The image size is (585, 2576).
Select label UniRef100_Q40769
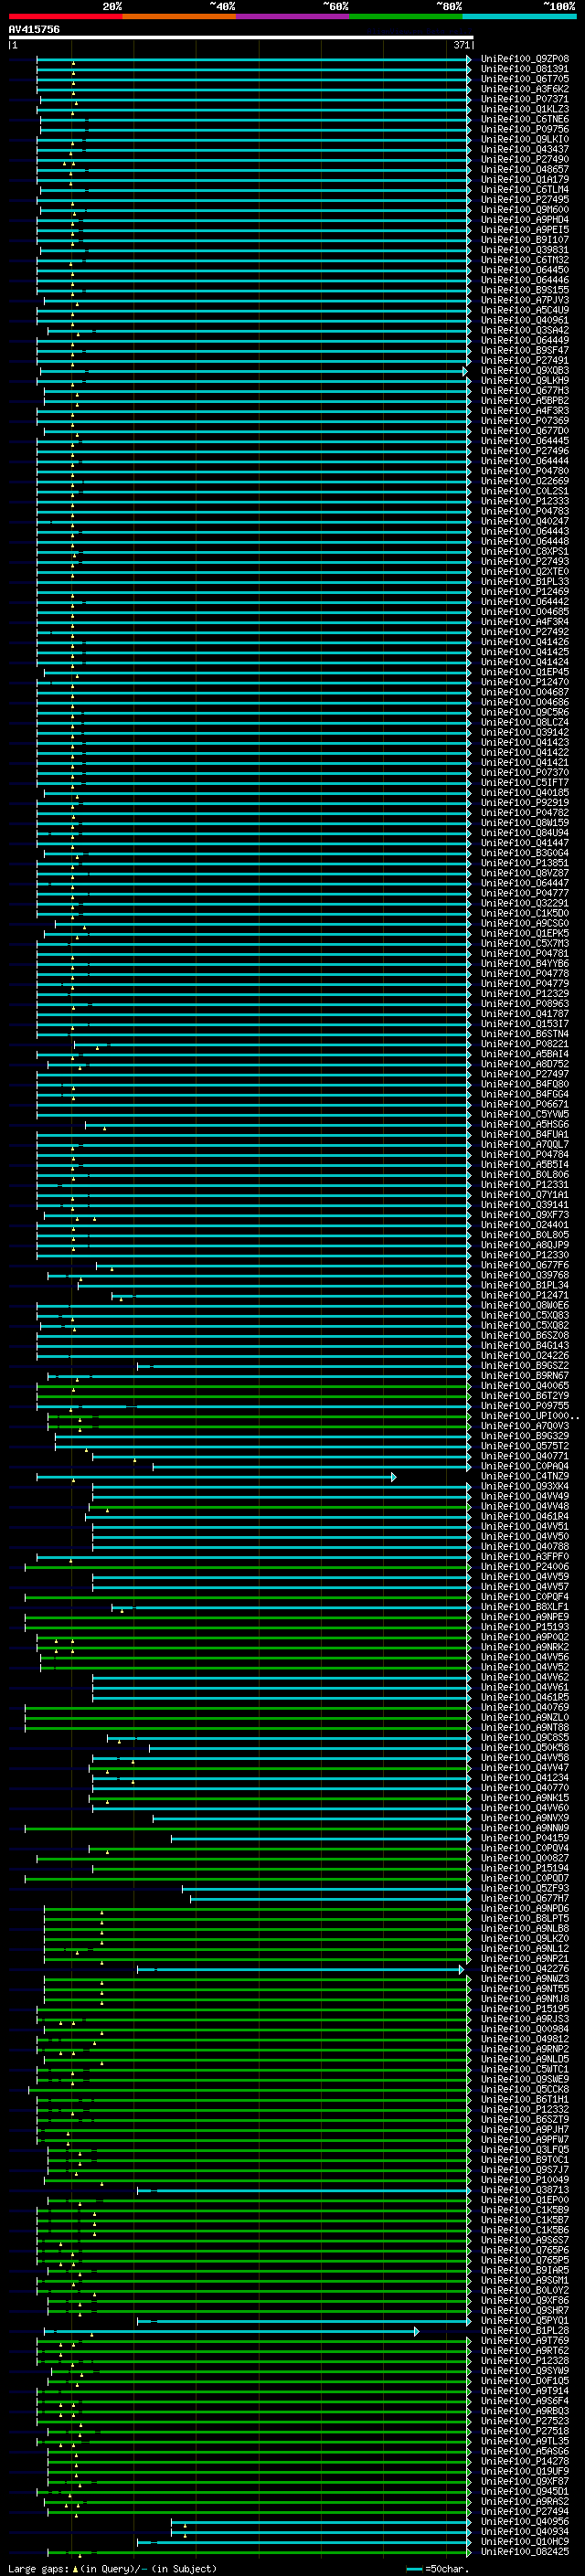525,1707
